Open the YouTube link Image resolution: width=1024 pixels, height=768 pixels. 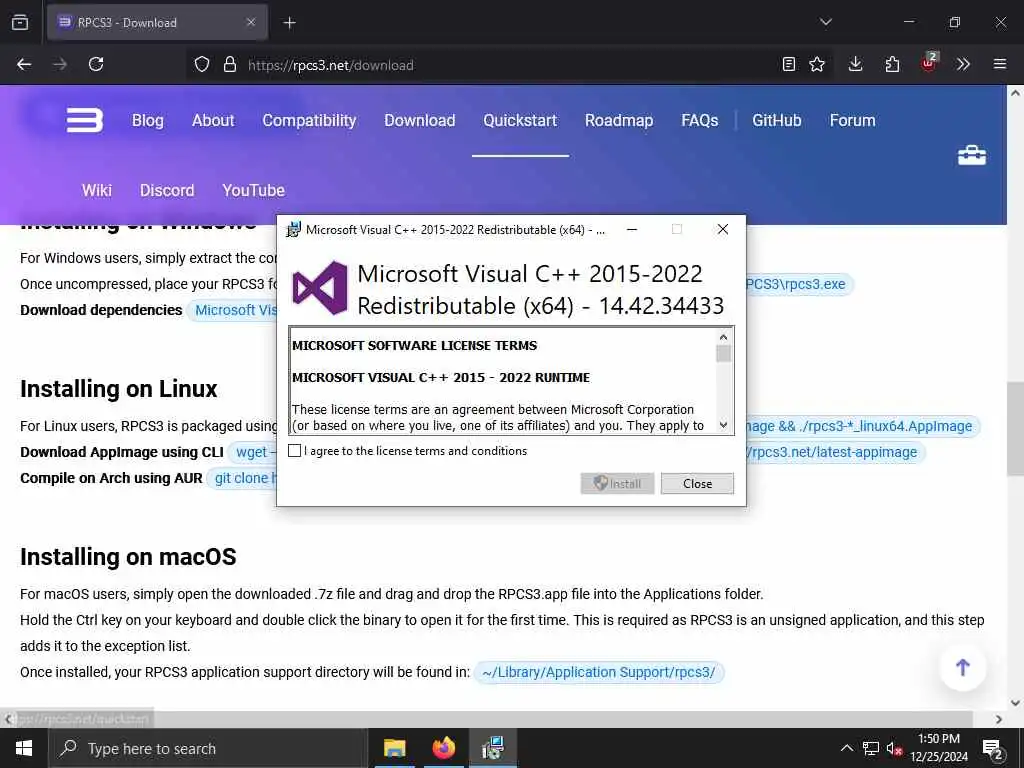tap(253, 190)
